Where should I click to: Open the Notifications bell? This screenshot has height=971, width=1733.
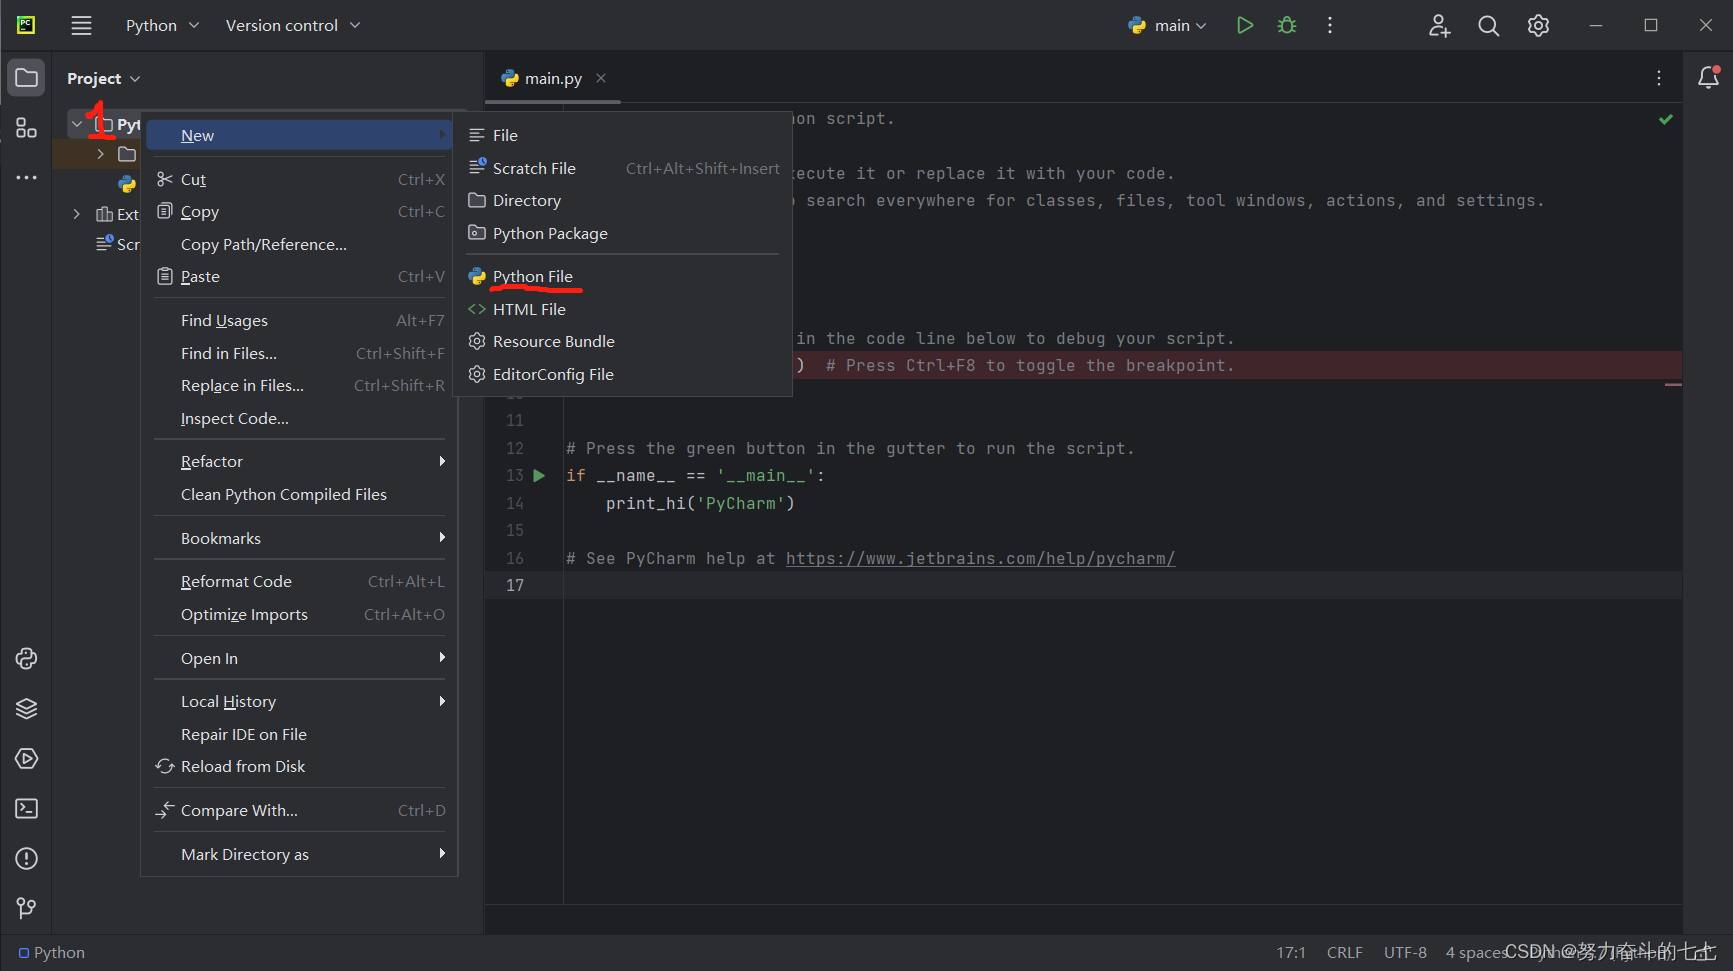(1709, 78)
